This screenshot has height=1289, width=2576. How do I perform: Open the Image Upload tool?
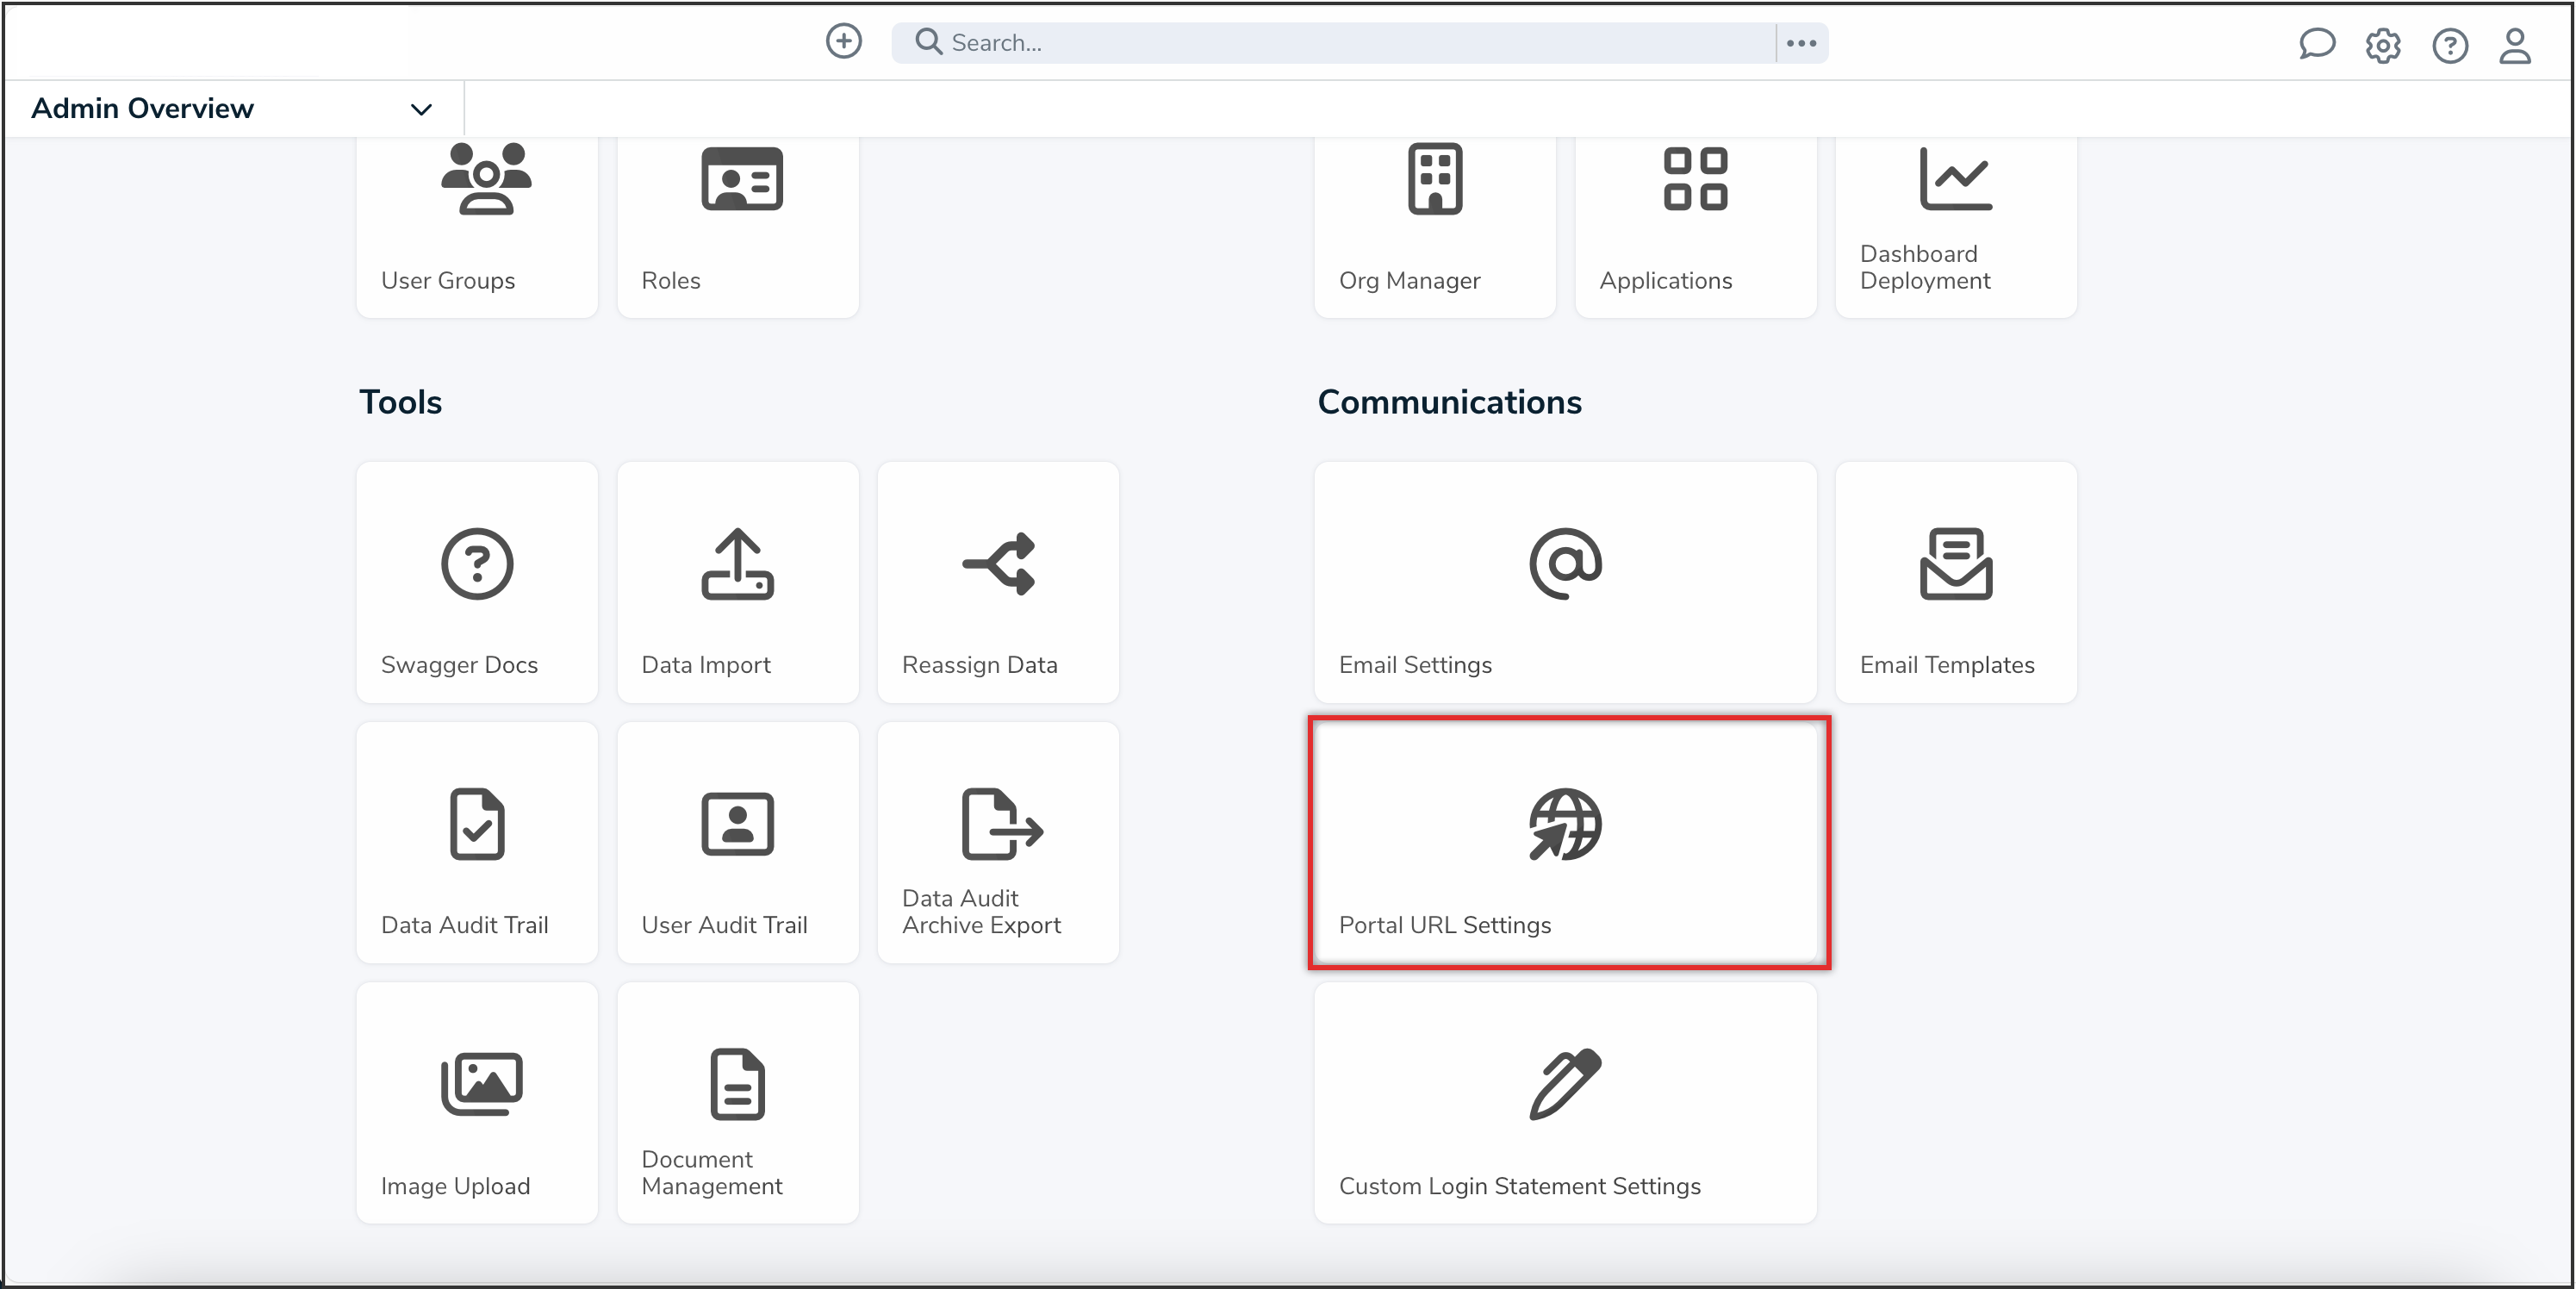tap(476, 1101)
